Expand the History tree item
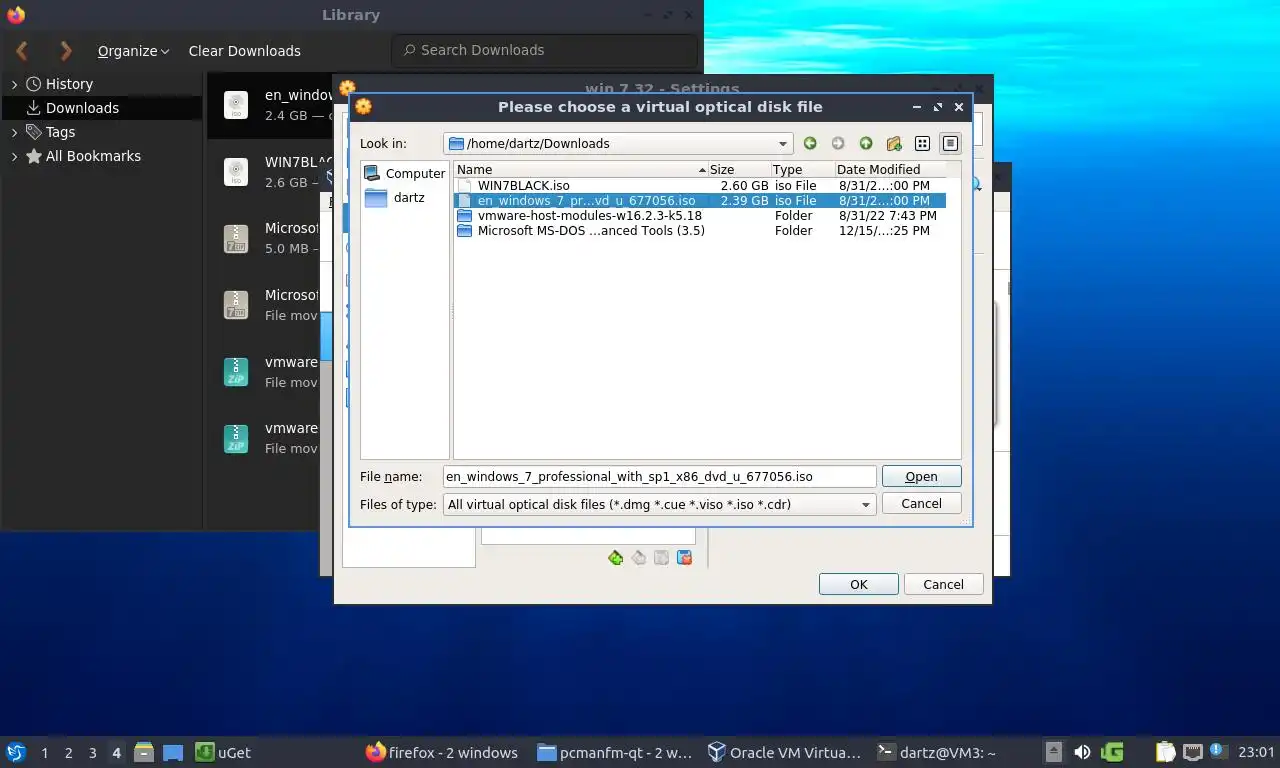Viewport: 1280px width, 768px height. click(x=14, y=84)
